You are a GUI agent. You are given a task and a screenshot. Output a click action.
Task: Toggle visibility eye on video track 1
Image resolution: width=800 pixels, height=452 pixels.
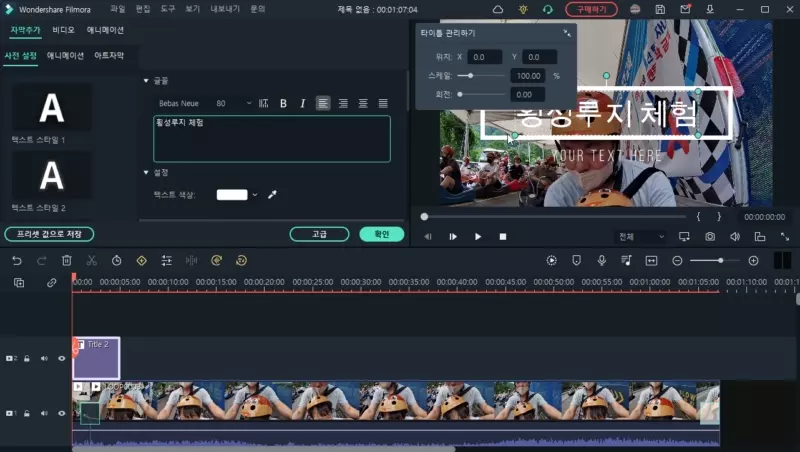pyautogui.click(x=62, y=413)
